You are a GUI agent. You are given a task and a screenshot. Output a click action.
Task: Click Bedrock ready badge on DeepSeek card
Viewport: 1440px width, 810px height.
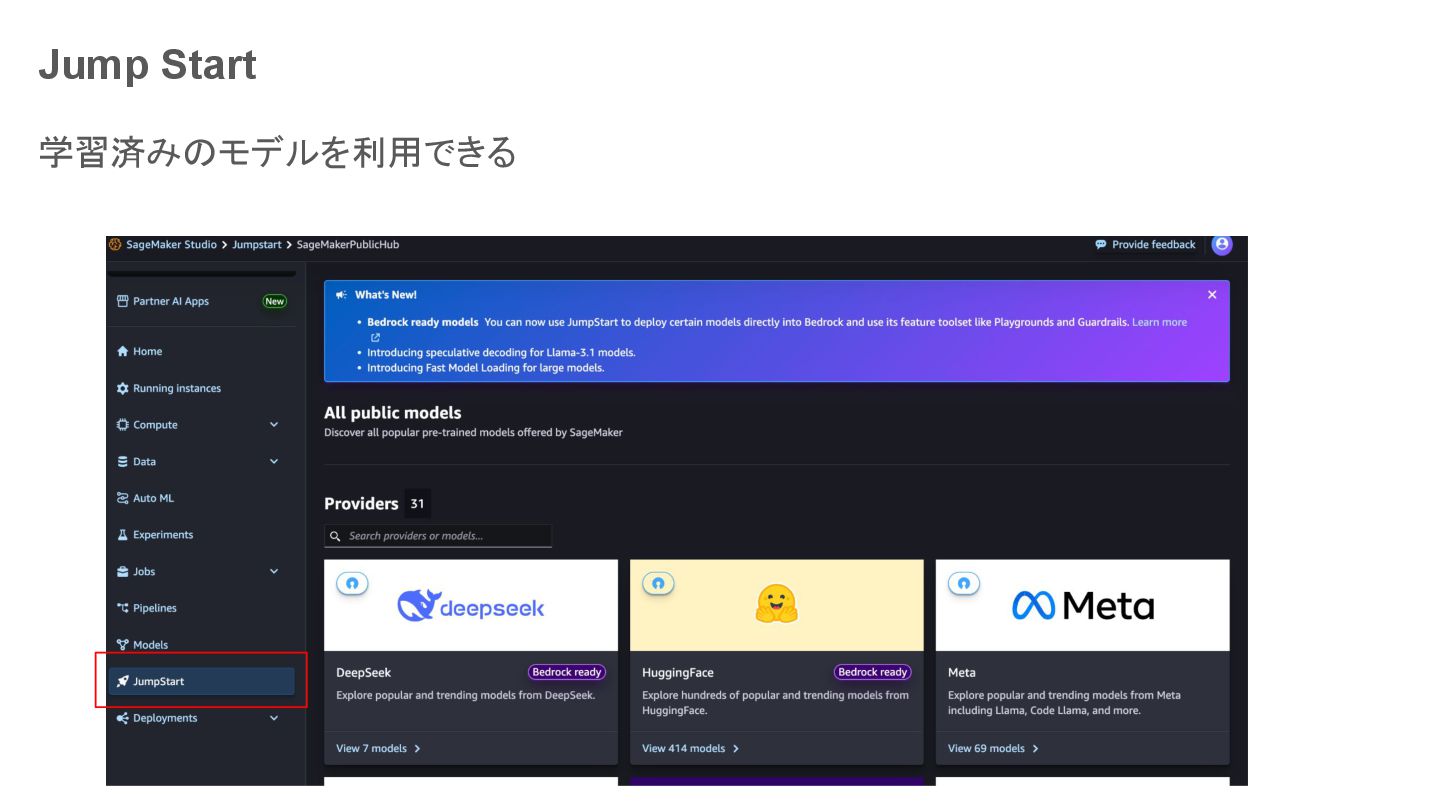567,672
